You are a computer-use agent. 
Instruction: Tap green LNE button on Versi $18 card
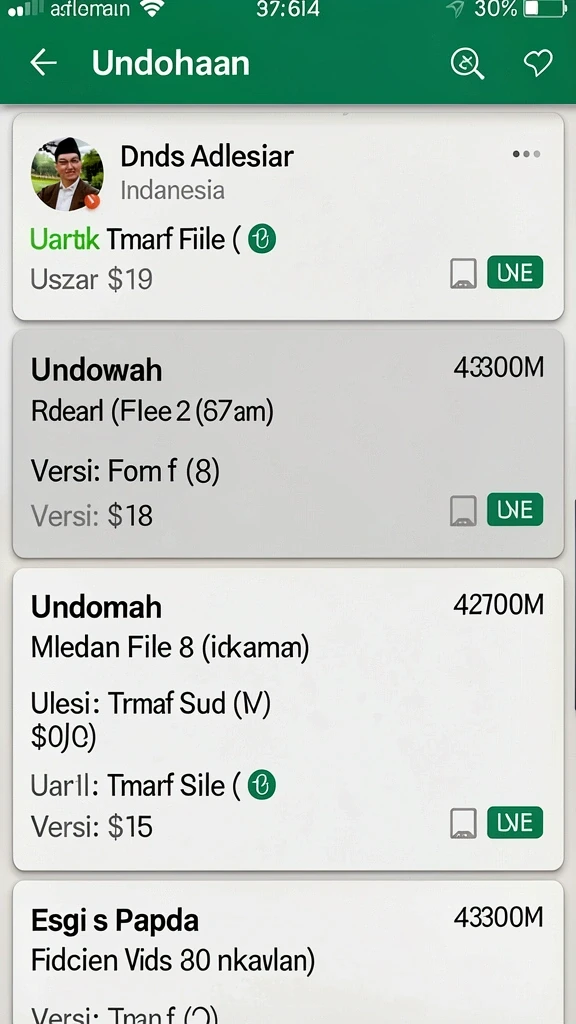(x=515, y=510)
